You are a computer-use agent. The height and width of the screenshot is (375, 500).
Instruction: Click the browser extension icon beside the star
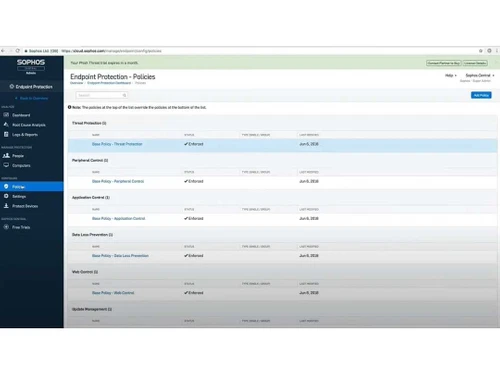click(x=489, y=51)
